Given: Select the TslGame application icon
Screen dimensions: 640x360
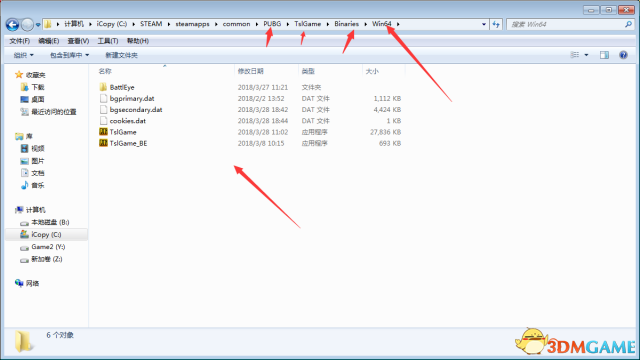Looking at the screenshot, I should 103,132.
